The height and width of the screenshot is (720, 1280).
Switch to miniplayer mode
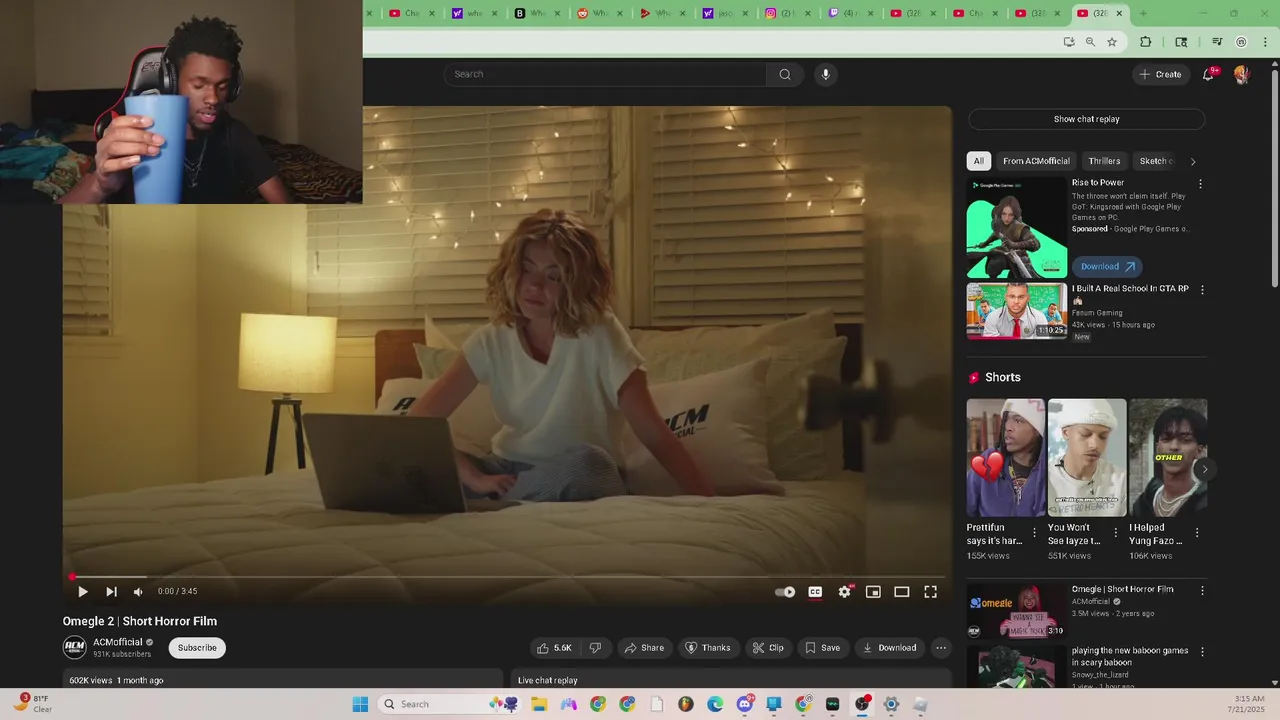[x=873, y=592]
